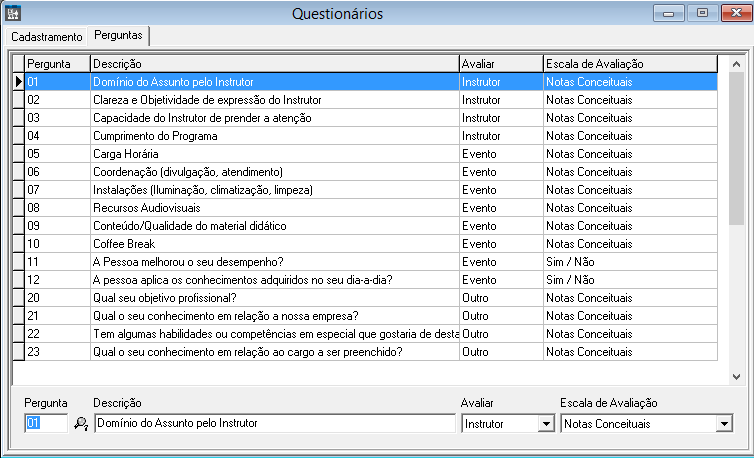This screenshot has width=754, height=458.
Task: Click 'Notas Conceituais' cell of question 21
Action: pos(630,316)
